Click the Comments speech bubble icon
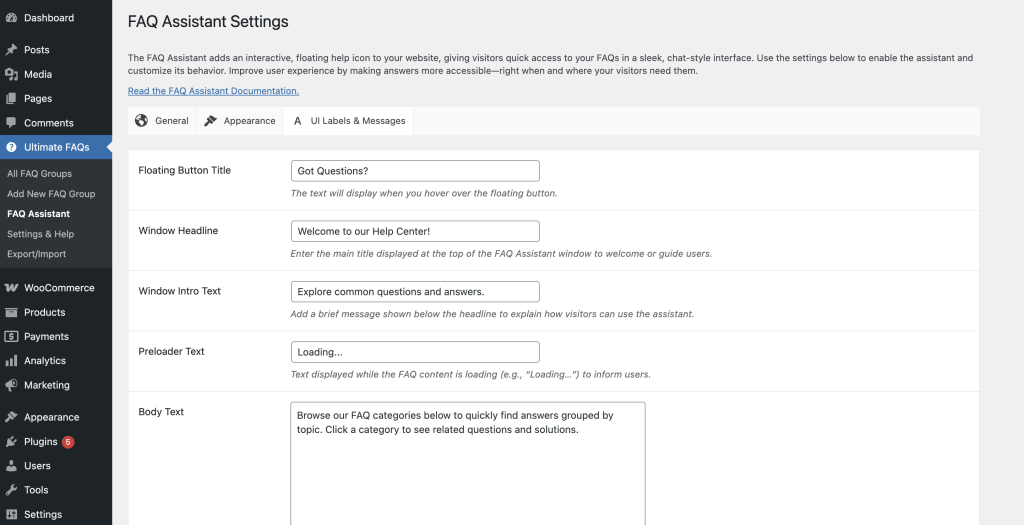1024x525 pixels. [11, 123]
